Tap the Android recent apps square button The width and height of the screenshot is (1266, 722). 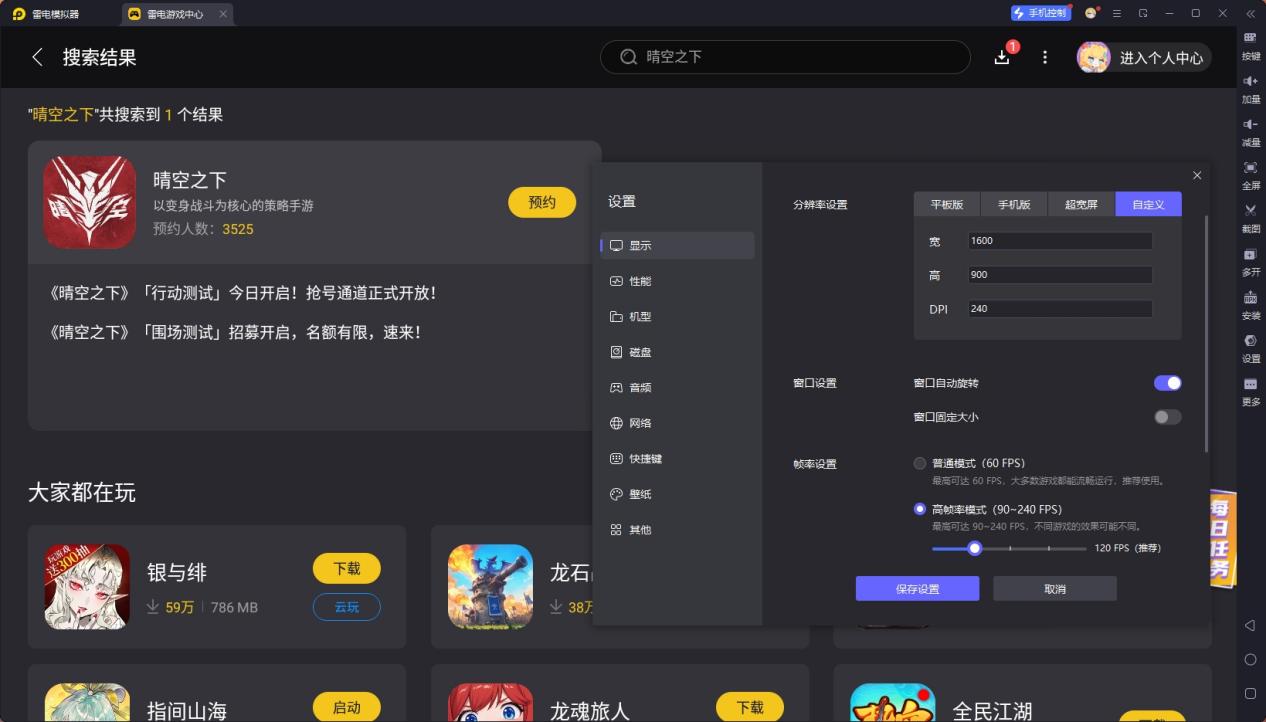tap(1250, 693)
